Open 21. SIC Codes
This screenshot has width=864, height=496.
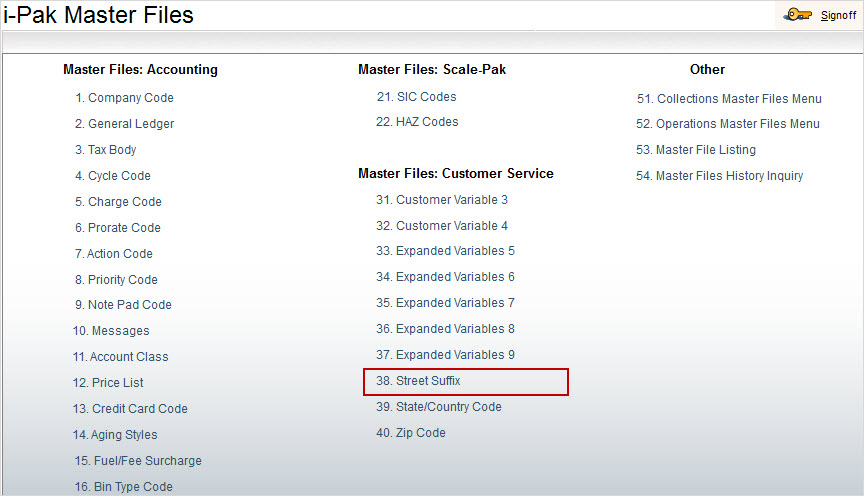(x=417, y=97)
